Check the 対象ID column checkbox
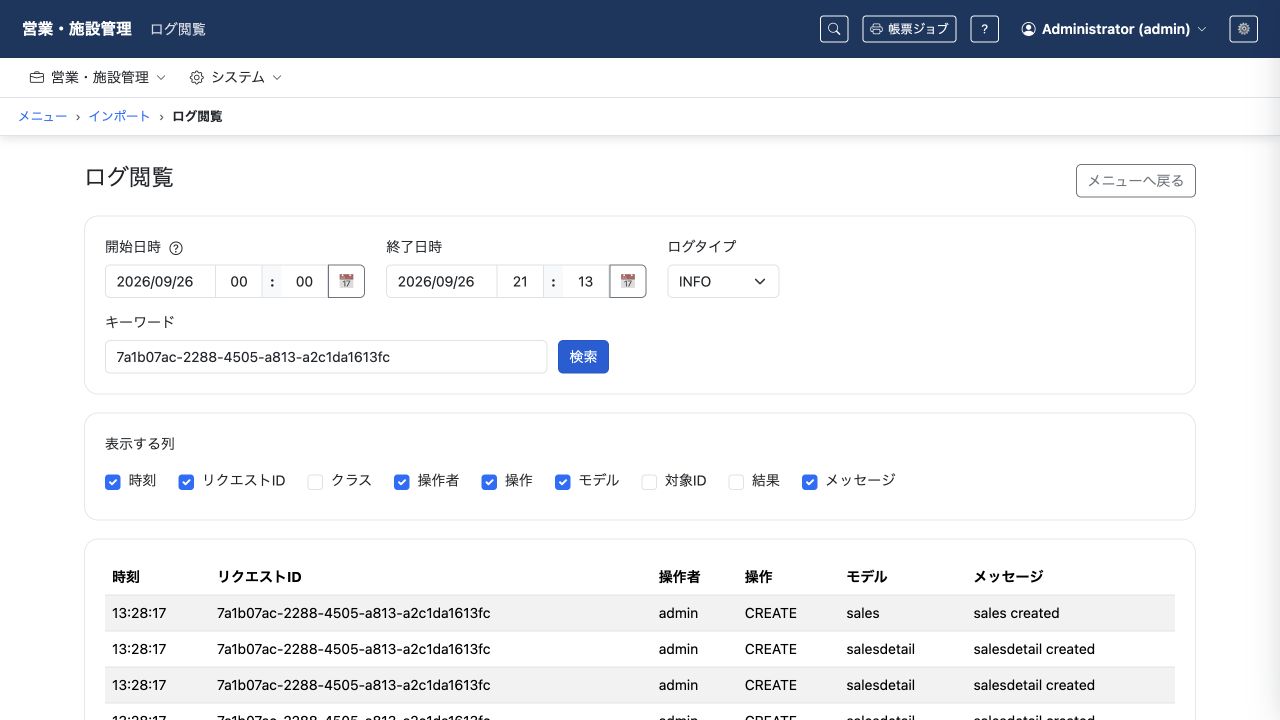The height and width of the screenshot is (720, 1280). [x=649, y=482]
